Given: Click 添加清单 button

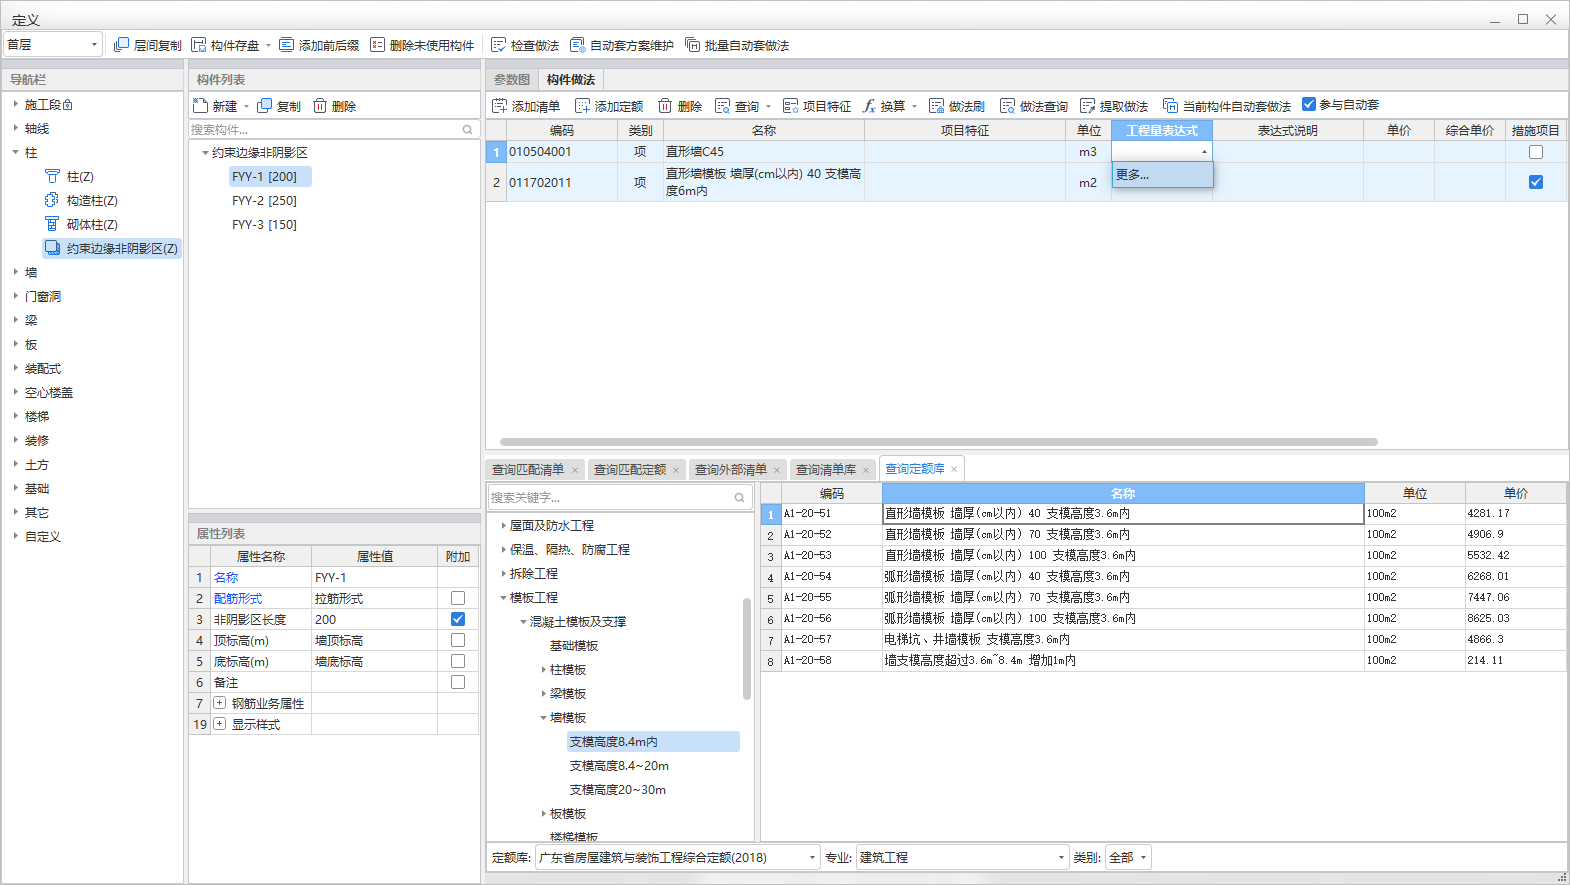Looking at the screenshot, I should 526,106.
